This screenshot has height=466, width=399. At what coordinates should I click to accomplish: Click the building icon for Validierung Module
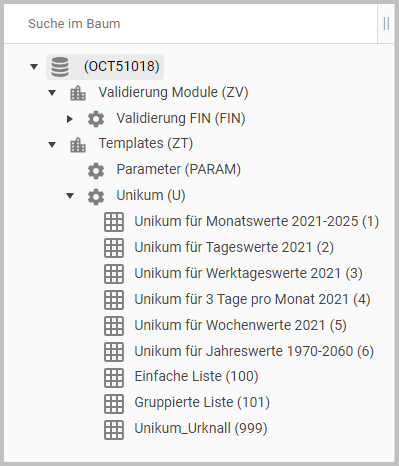(x=78, y=93)
